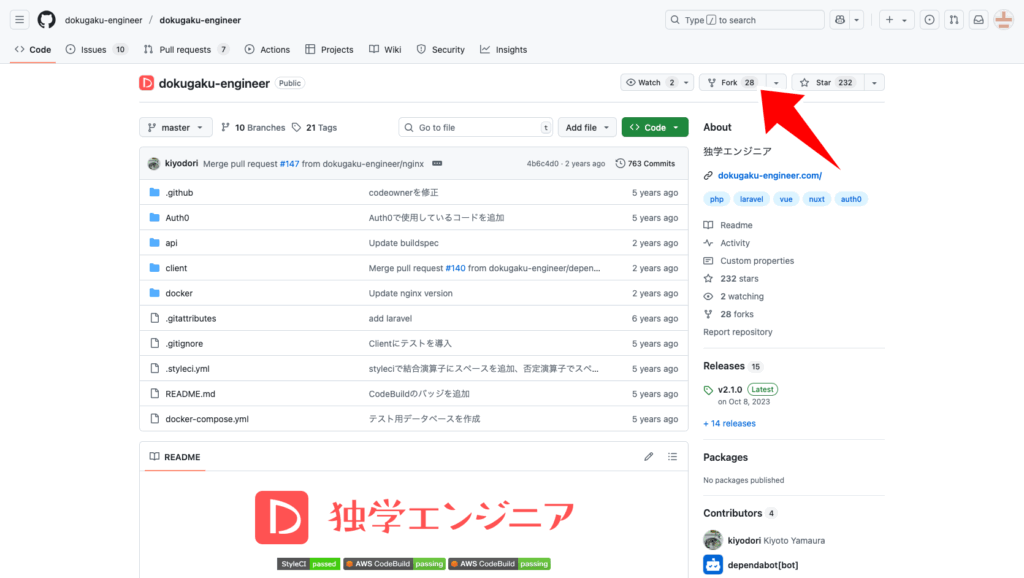Go to the Insights tab
Viewport: 1024px width, 578px height.
(503, 49)
